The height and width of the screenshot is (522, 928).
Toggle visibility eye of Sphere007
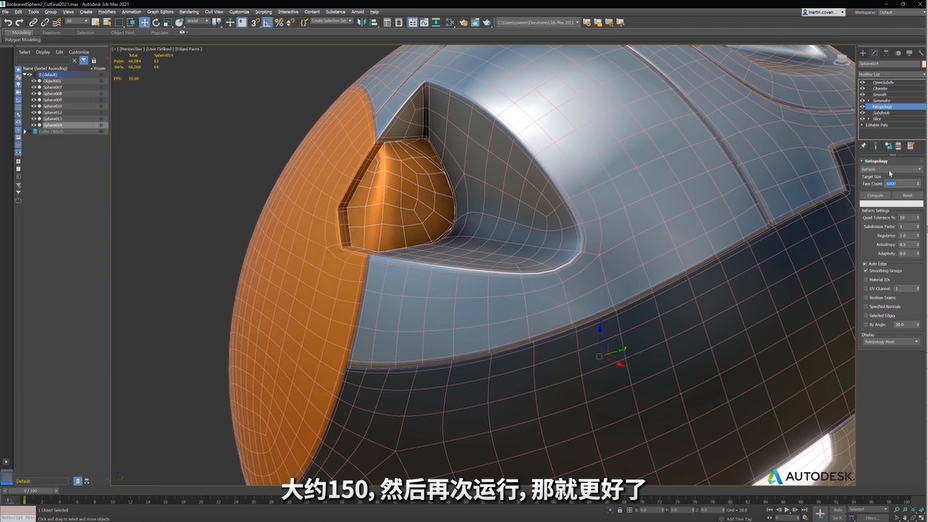(x=34, y=87)
